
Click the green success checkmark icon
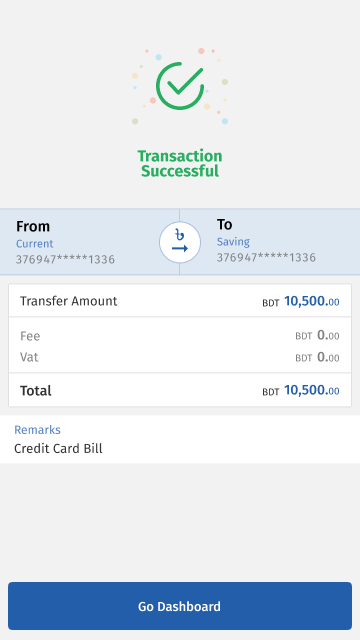[x=180, y=86]
